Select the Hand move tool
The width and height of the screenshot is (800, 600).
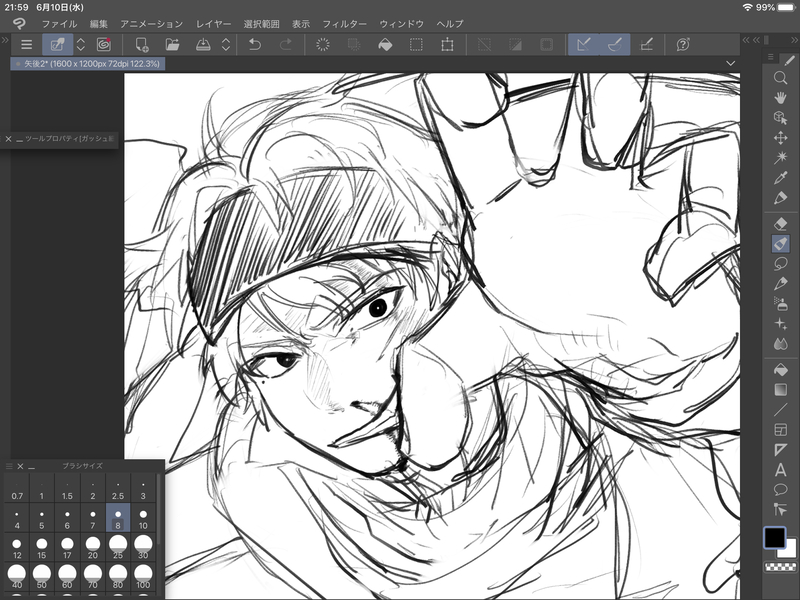(780, 97)
